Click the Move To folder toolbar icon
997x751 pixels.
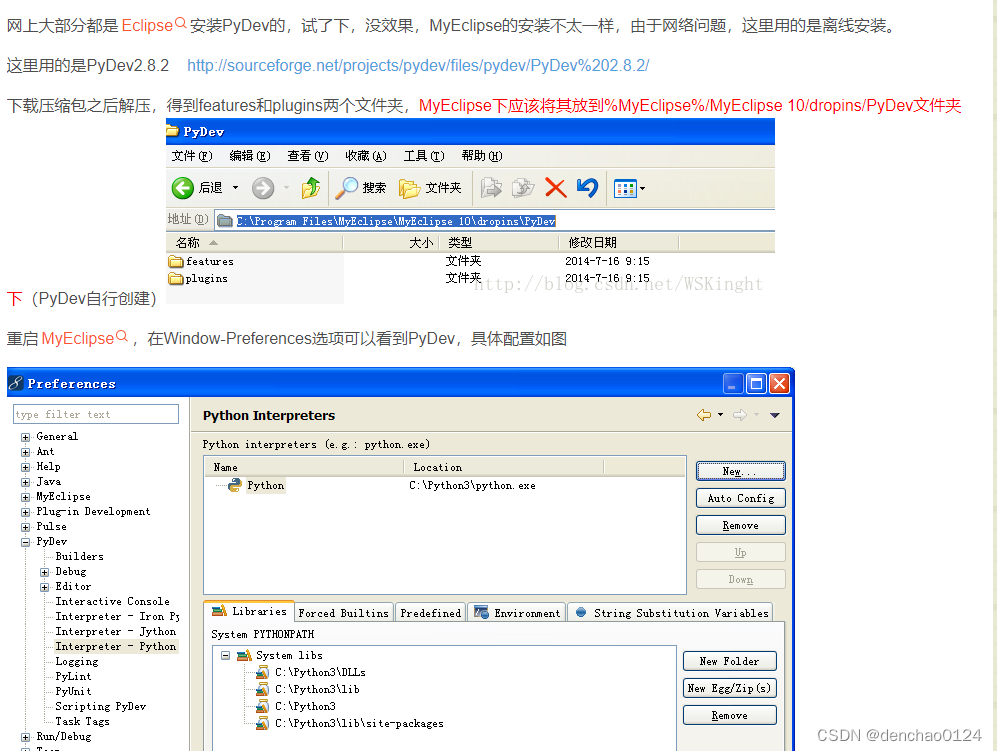pyautogui.click(x=491, y=188)
